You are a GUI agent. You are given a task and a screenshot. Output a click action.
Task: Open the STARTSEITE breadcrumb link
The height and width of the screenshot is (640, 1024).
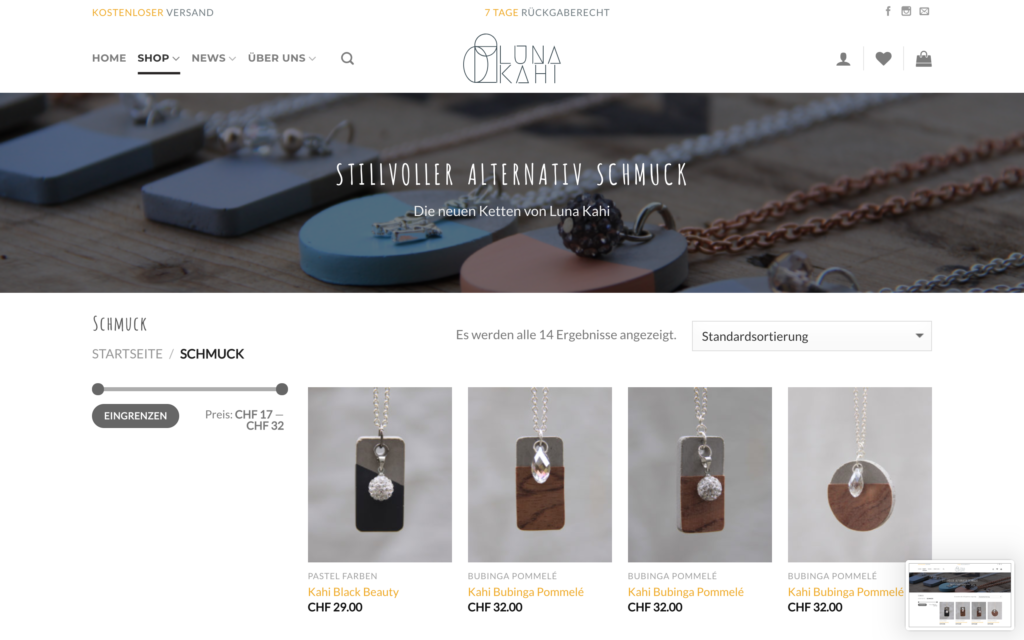(x=127, y=354)
